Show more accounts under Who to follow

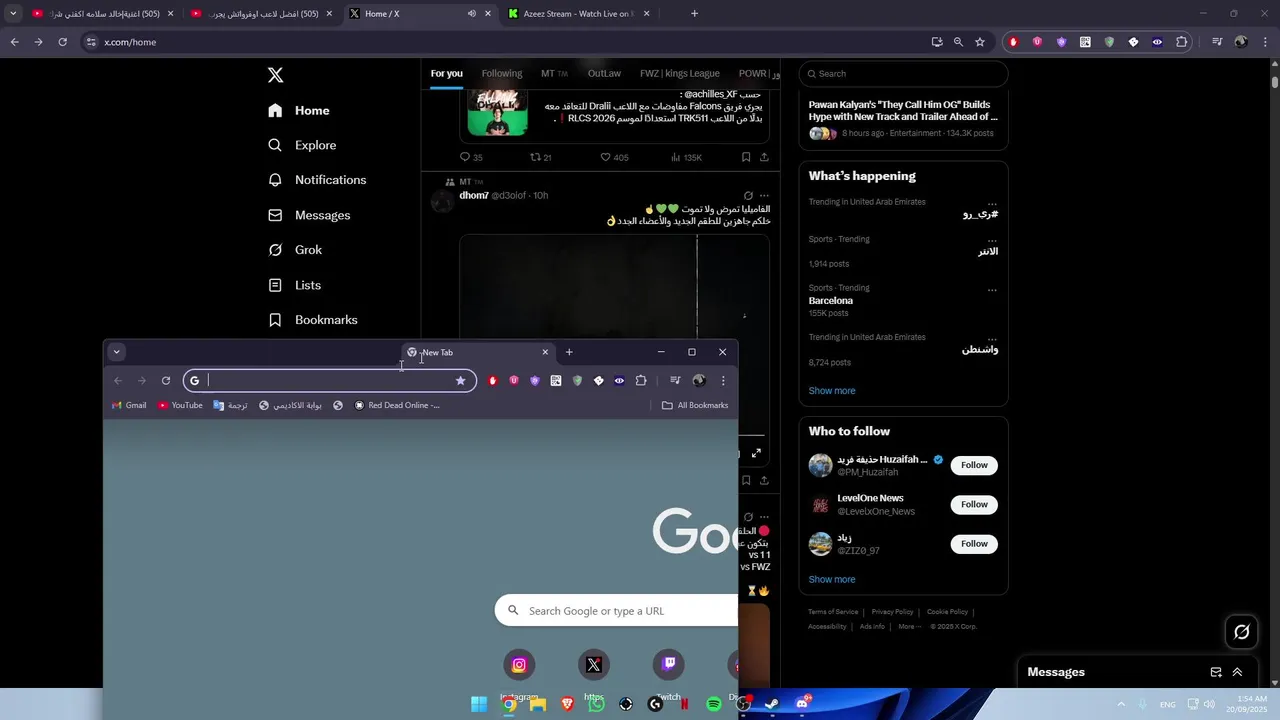(832, 580)
